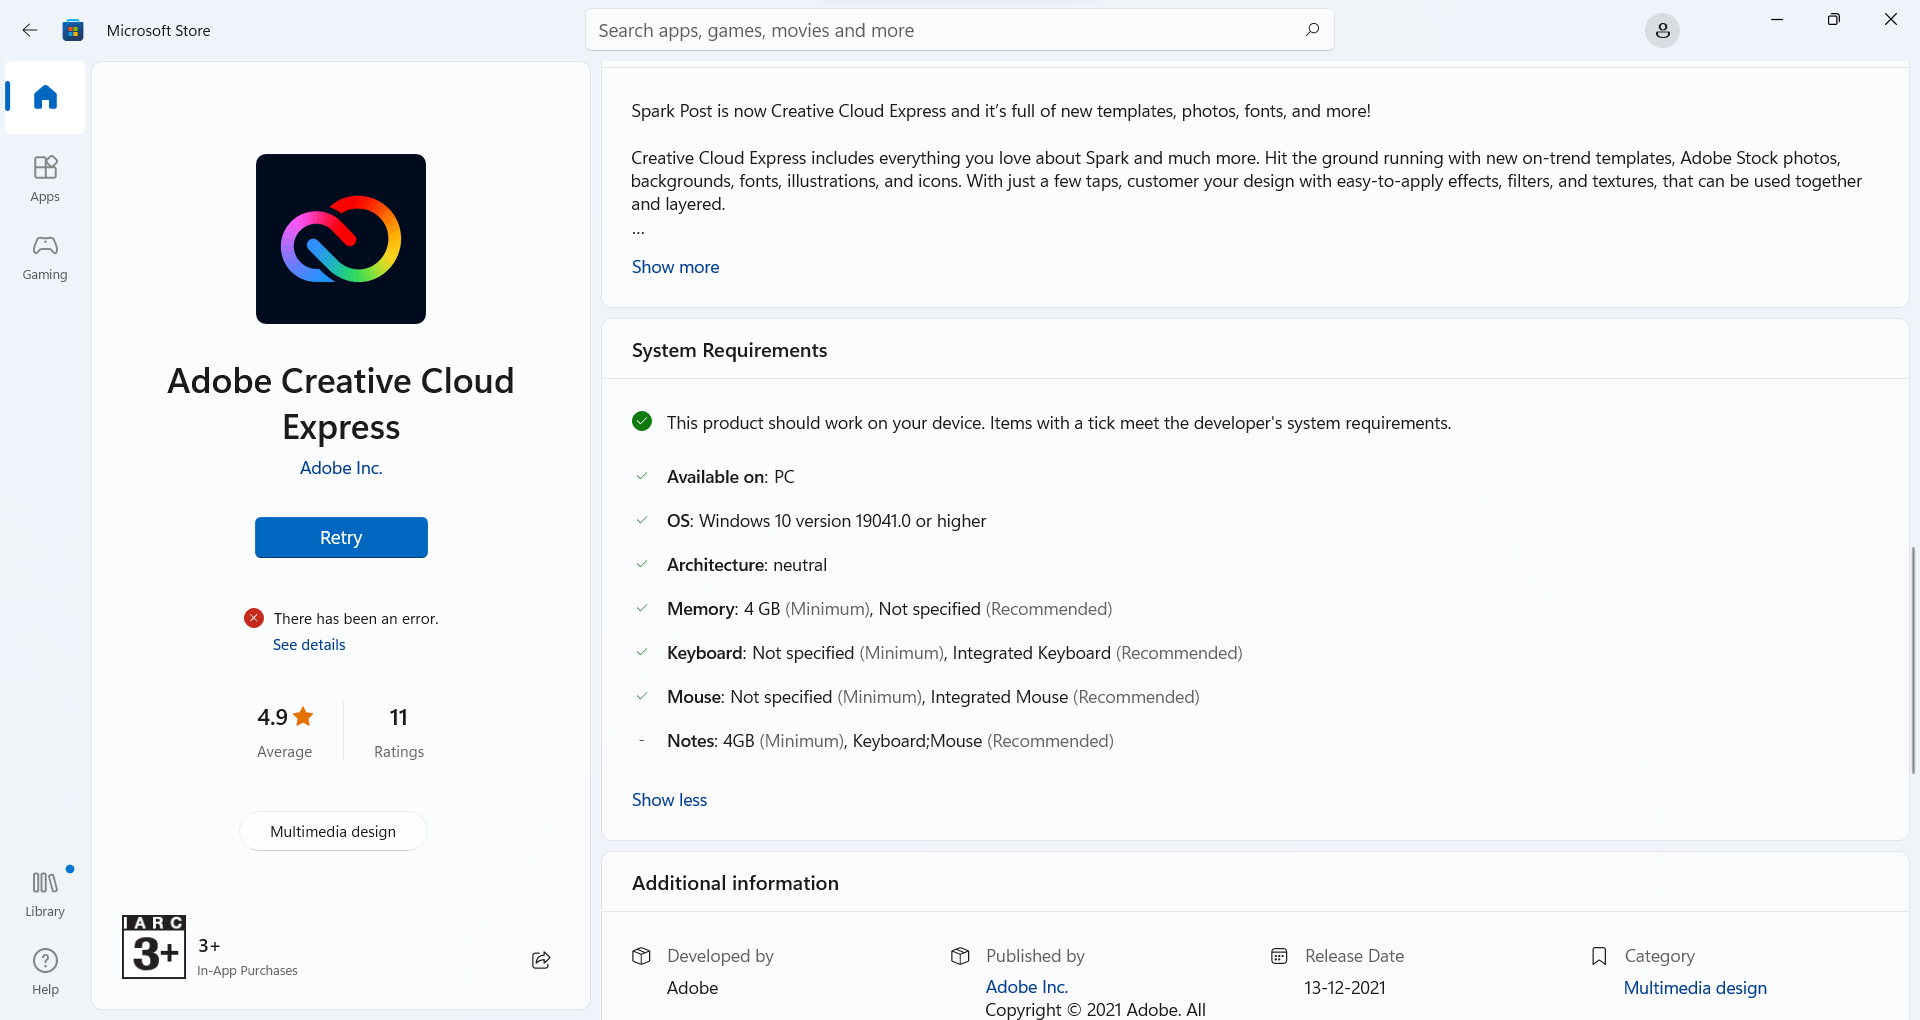1920x1020 pixels.
Task: Click the orange rating star
Action: [x=304, y=716]
